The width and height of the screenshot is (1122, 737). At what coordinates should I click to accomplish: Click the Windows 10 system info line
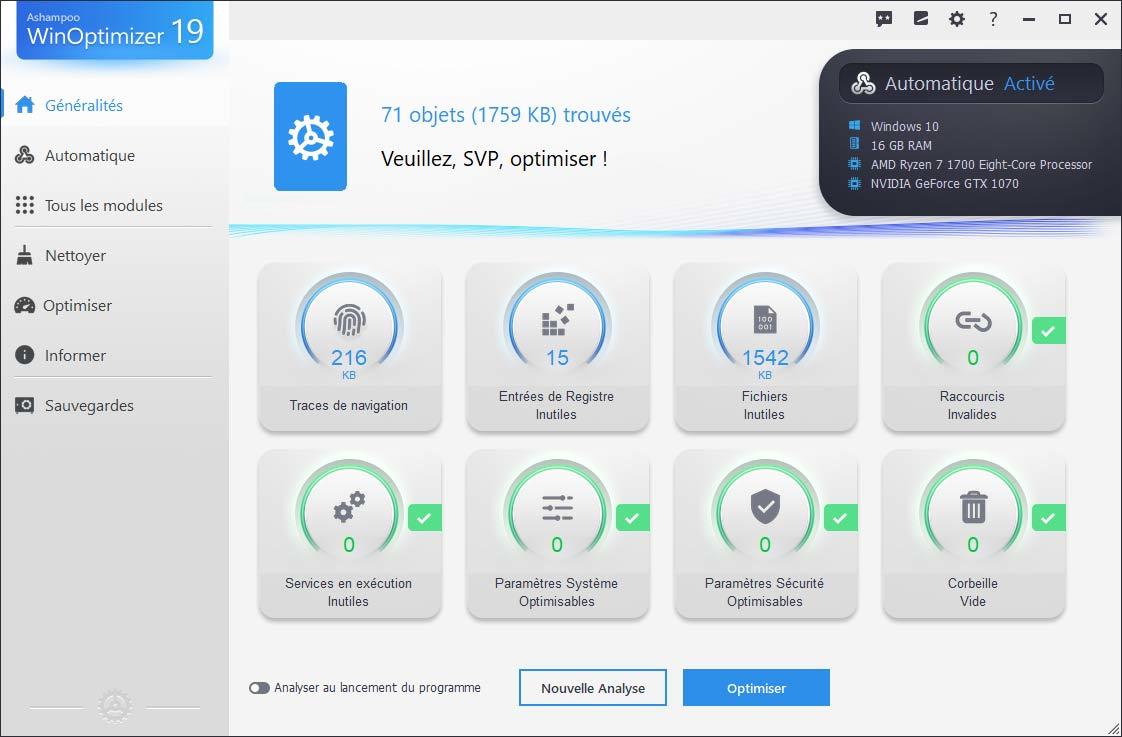click(904, 127)
